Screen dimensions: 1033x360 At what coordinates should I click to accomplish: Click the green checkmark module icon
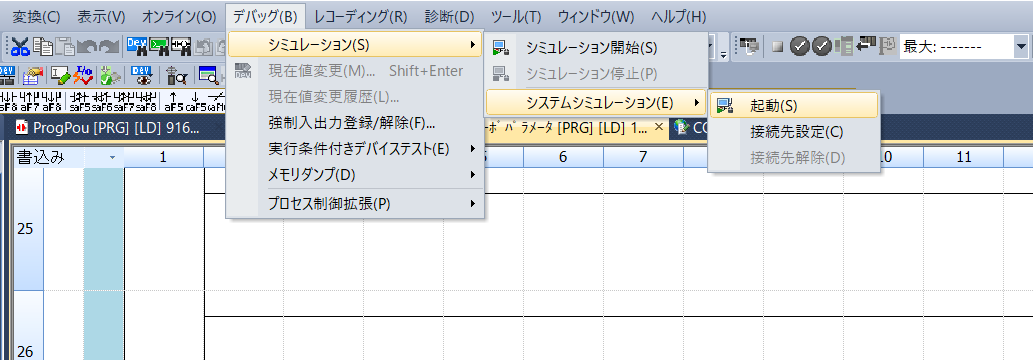(x=110, y=75)
